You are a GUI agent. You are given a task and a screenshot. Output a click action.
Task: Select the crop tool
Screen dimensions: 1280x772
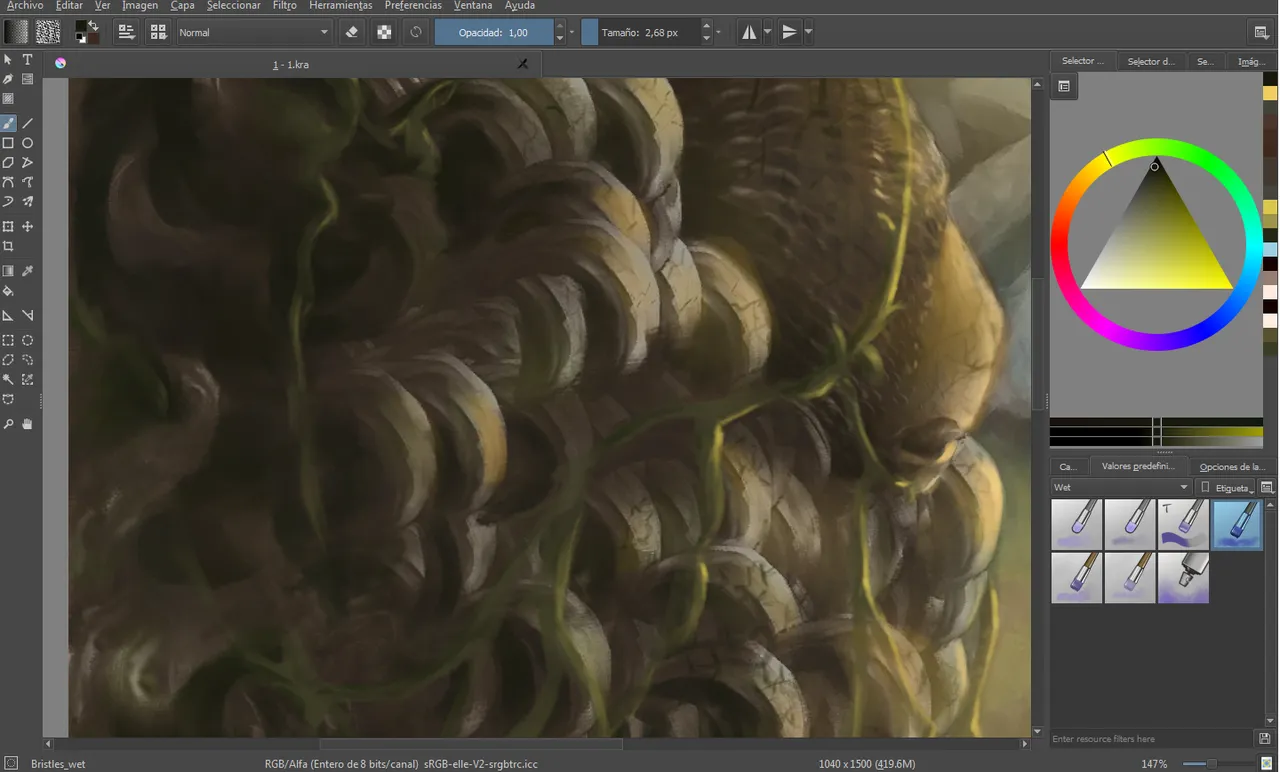pyautogui.click(x=8, y=246)
